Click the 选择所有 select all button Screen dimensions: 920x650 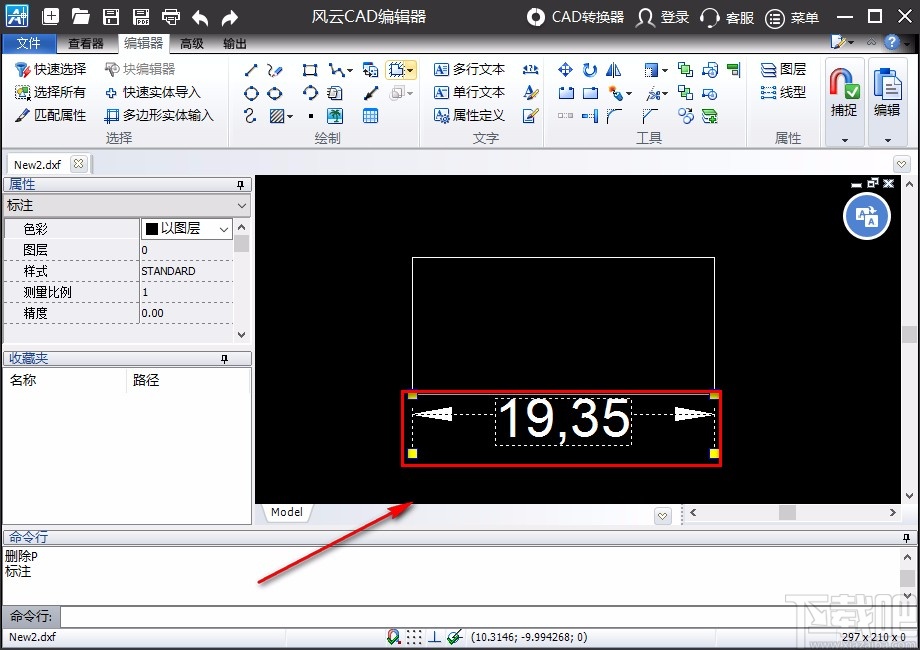pyautogui.click(x=50, y=92)
